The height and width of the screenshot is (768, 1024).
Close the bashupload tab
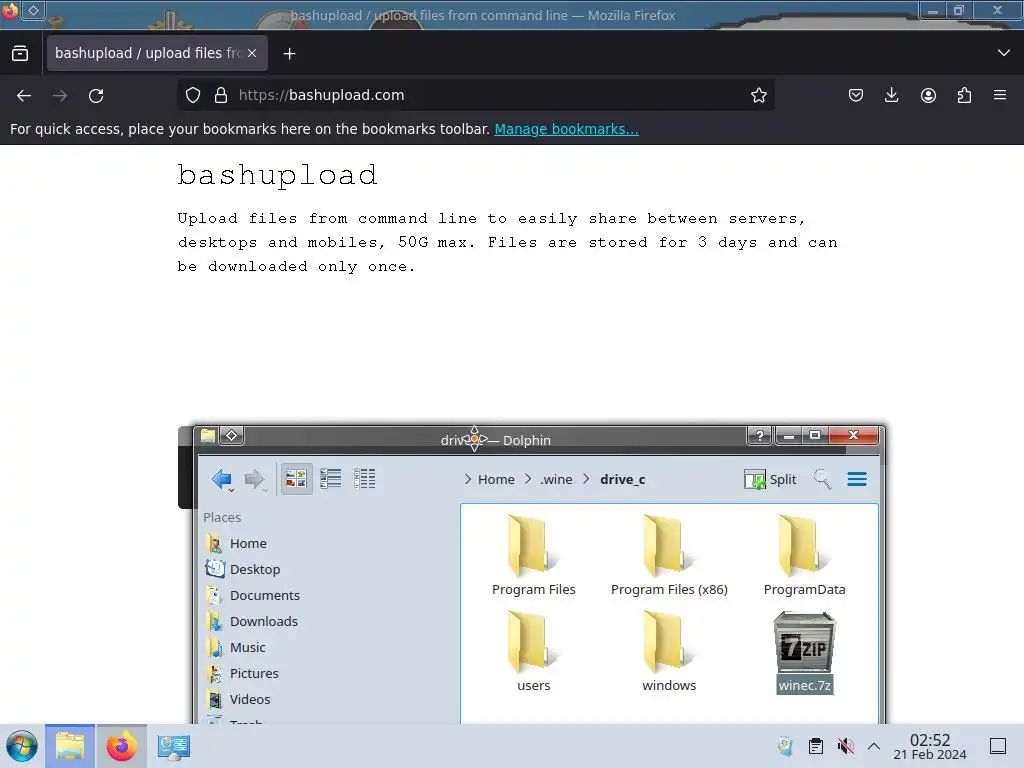(x=252, y=54)
